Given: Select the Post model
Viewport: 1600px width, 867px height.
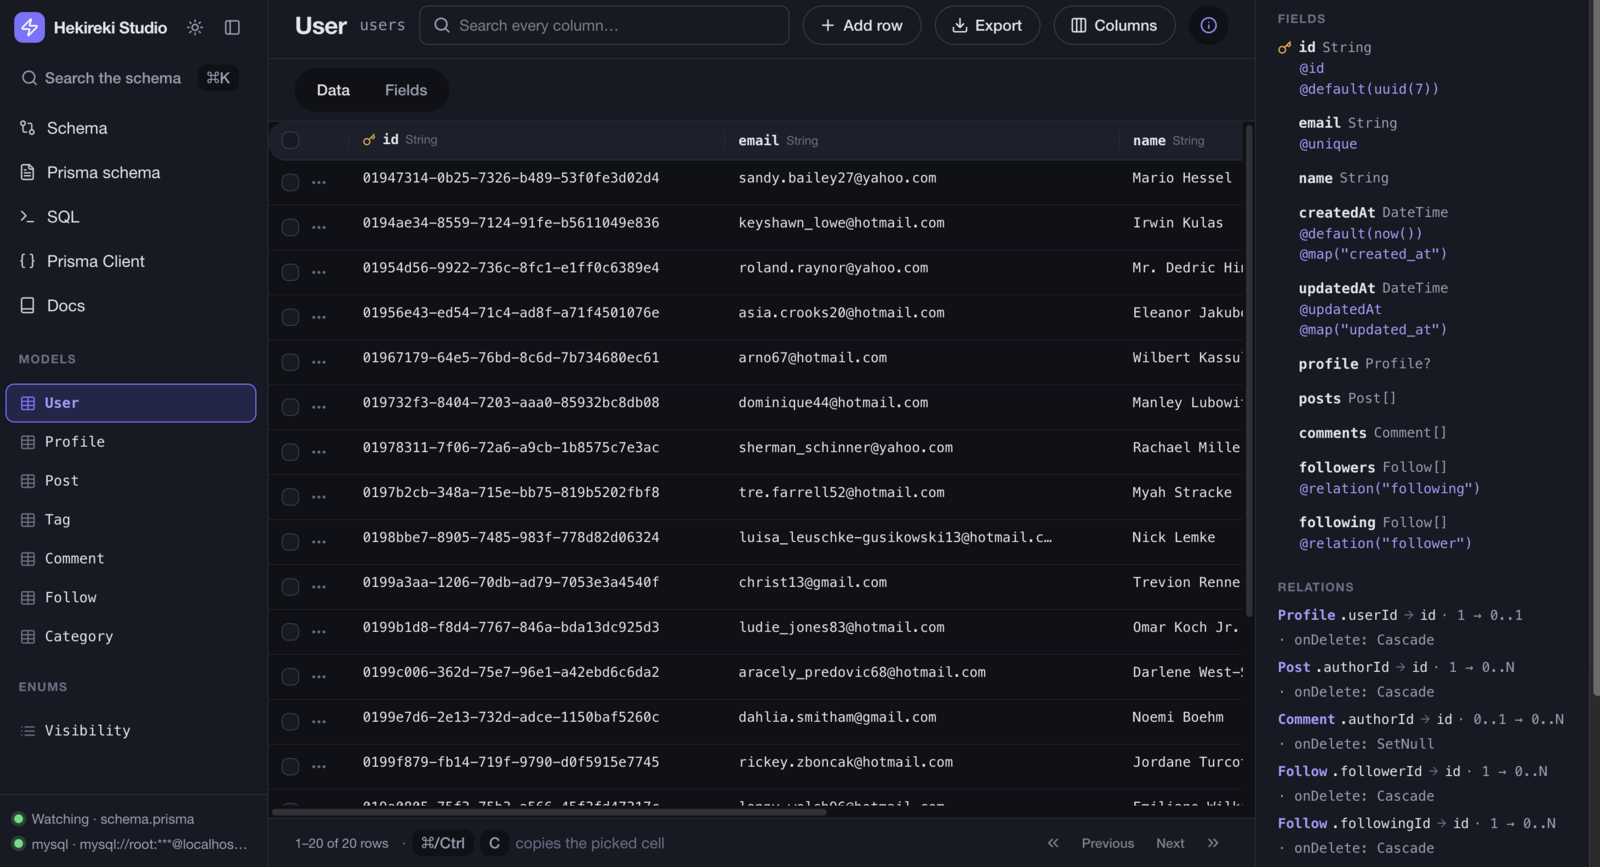Looking at the screenshot, I should (131, 481).
